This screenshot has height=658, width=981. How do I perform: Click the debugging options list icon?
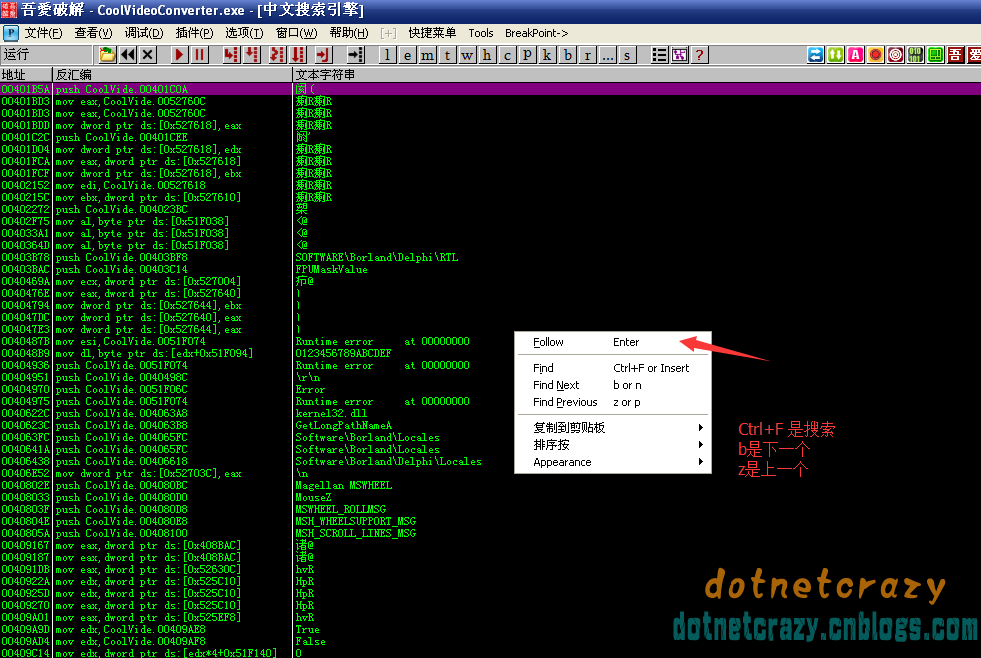click(x=659, y=55)
